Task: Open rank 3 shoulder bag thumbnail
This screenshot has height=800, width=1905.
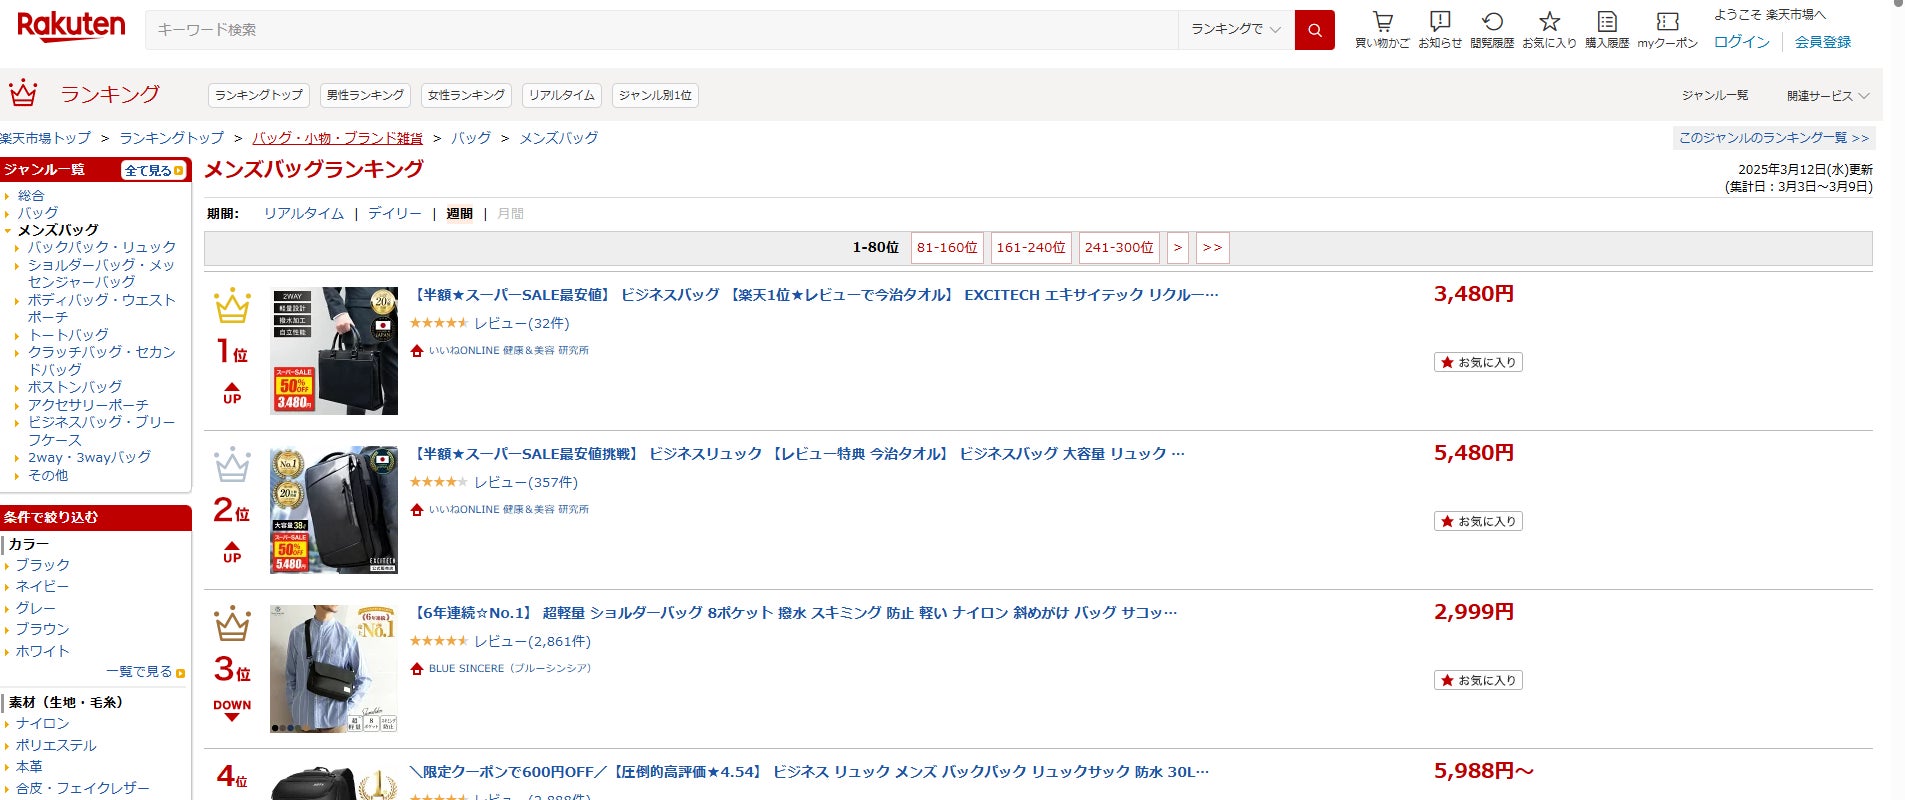Action: tap(334, 669)
